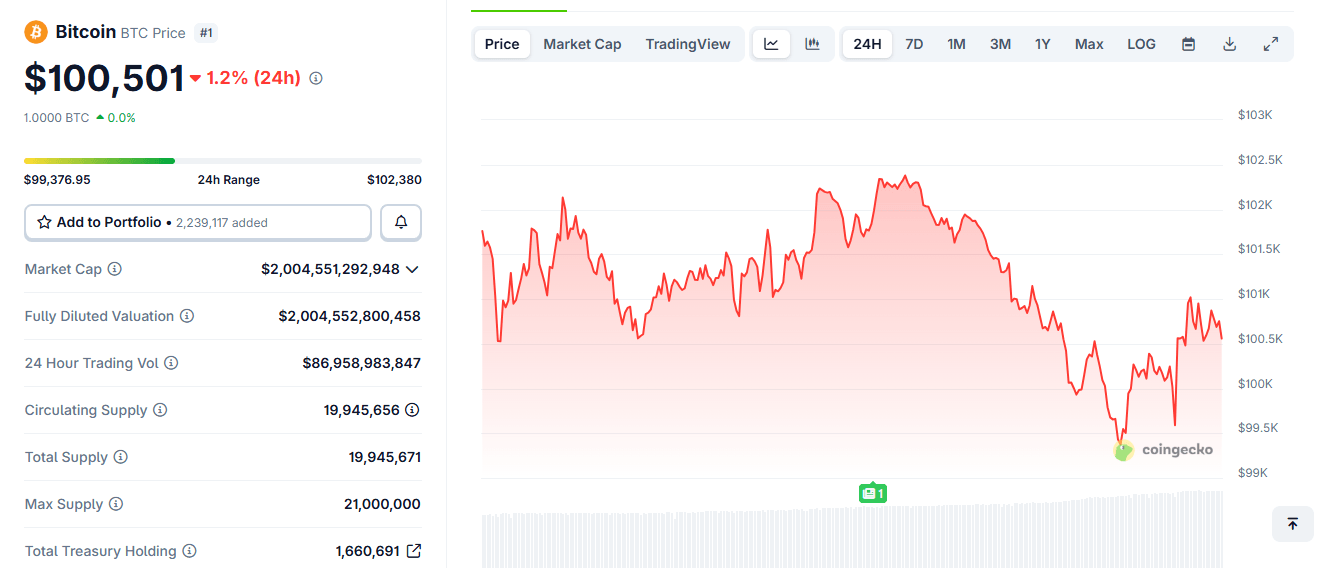1317x568 pixels.
Task: Open Total Treasury Holding external link icon
Action: [413, 551]
